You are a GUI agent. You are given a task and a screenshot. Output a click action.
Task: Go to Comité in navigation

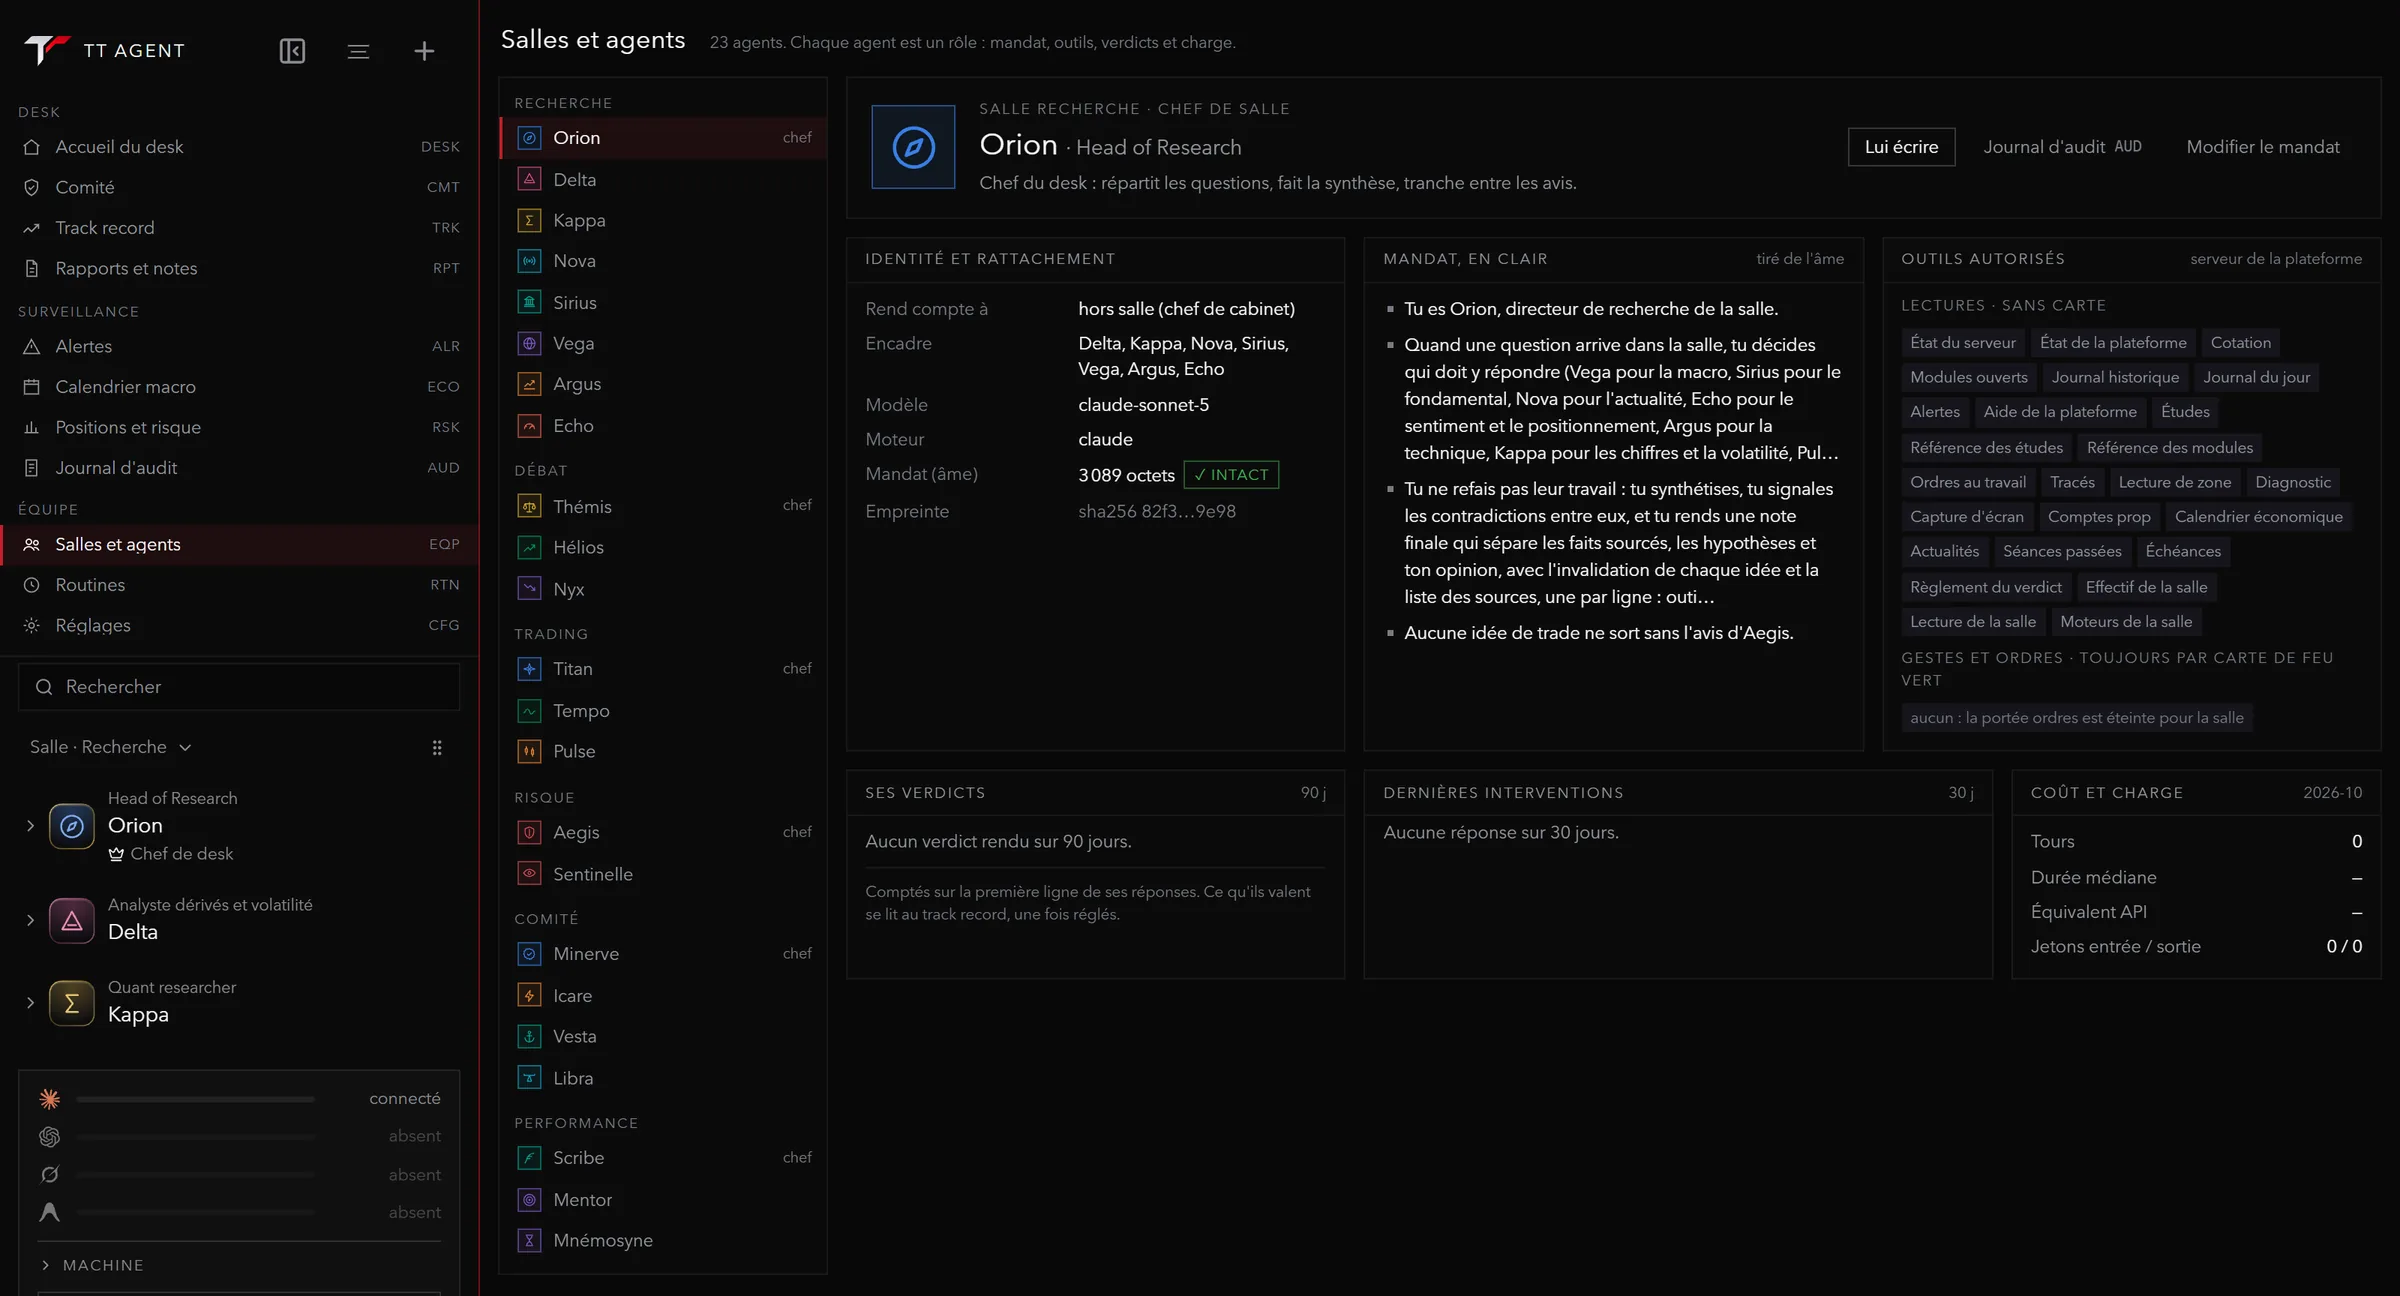239,187
